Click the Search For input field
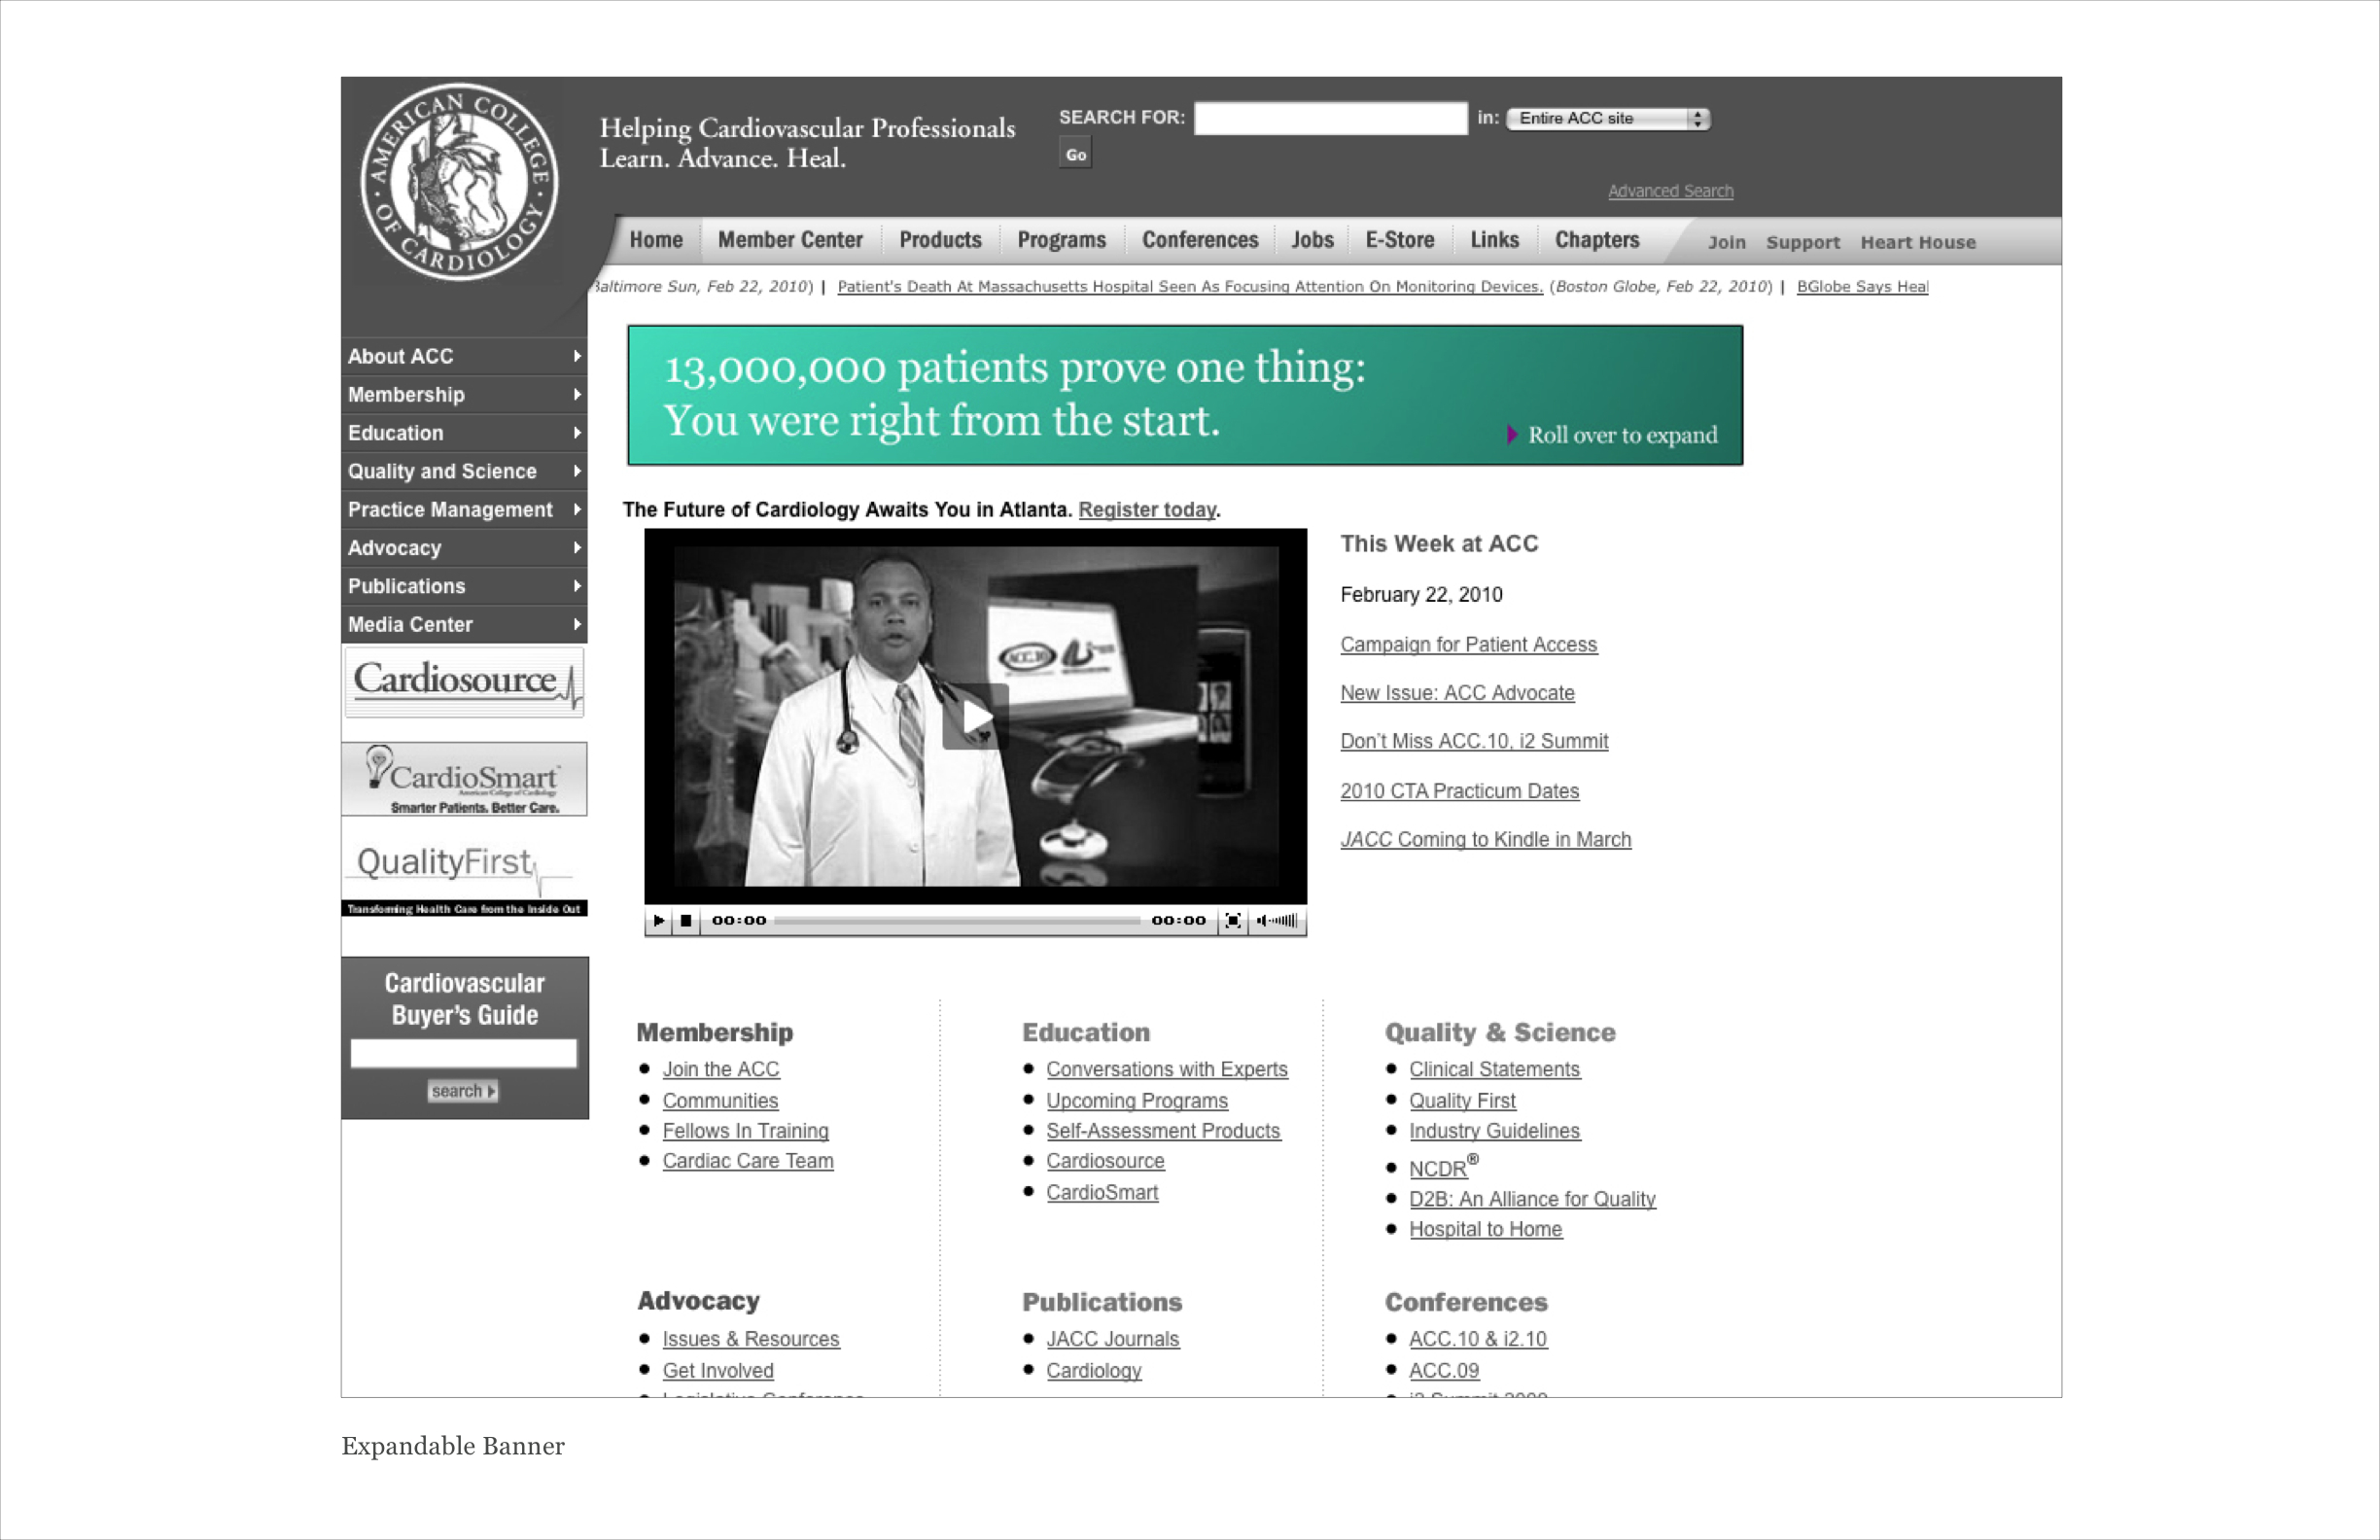The height and width of the screenshot is (1540, 2380). [1331, 118]
